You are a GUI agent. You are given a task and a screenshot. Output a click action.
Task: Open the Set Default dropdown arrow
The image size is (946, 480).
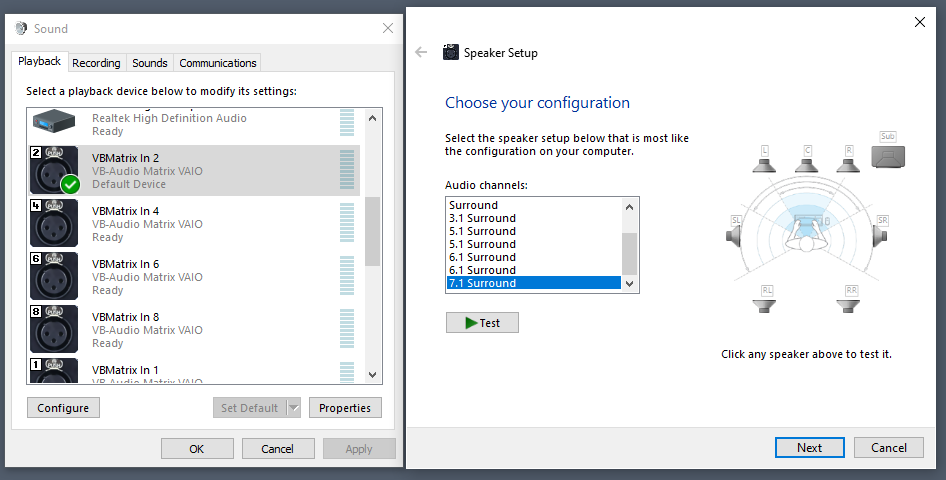(x=293, y=408)
